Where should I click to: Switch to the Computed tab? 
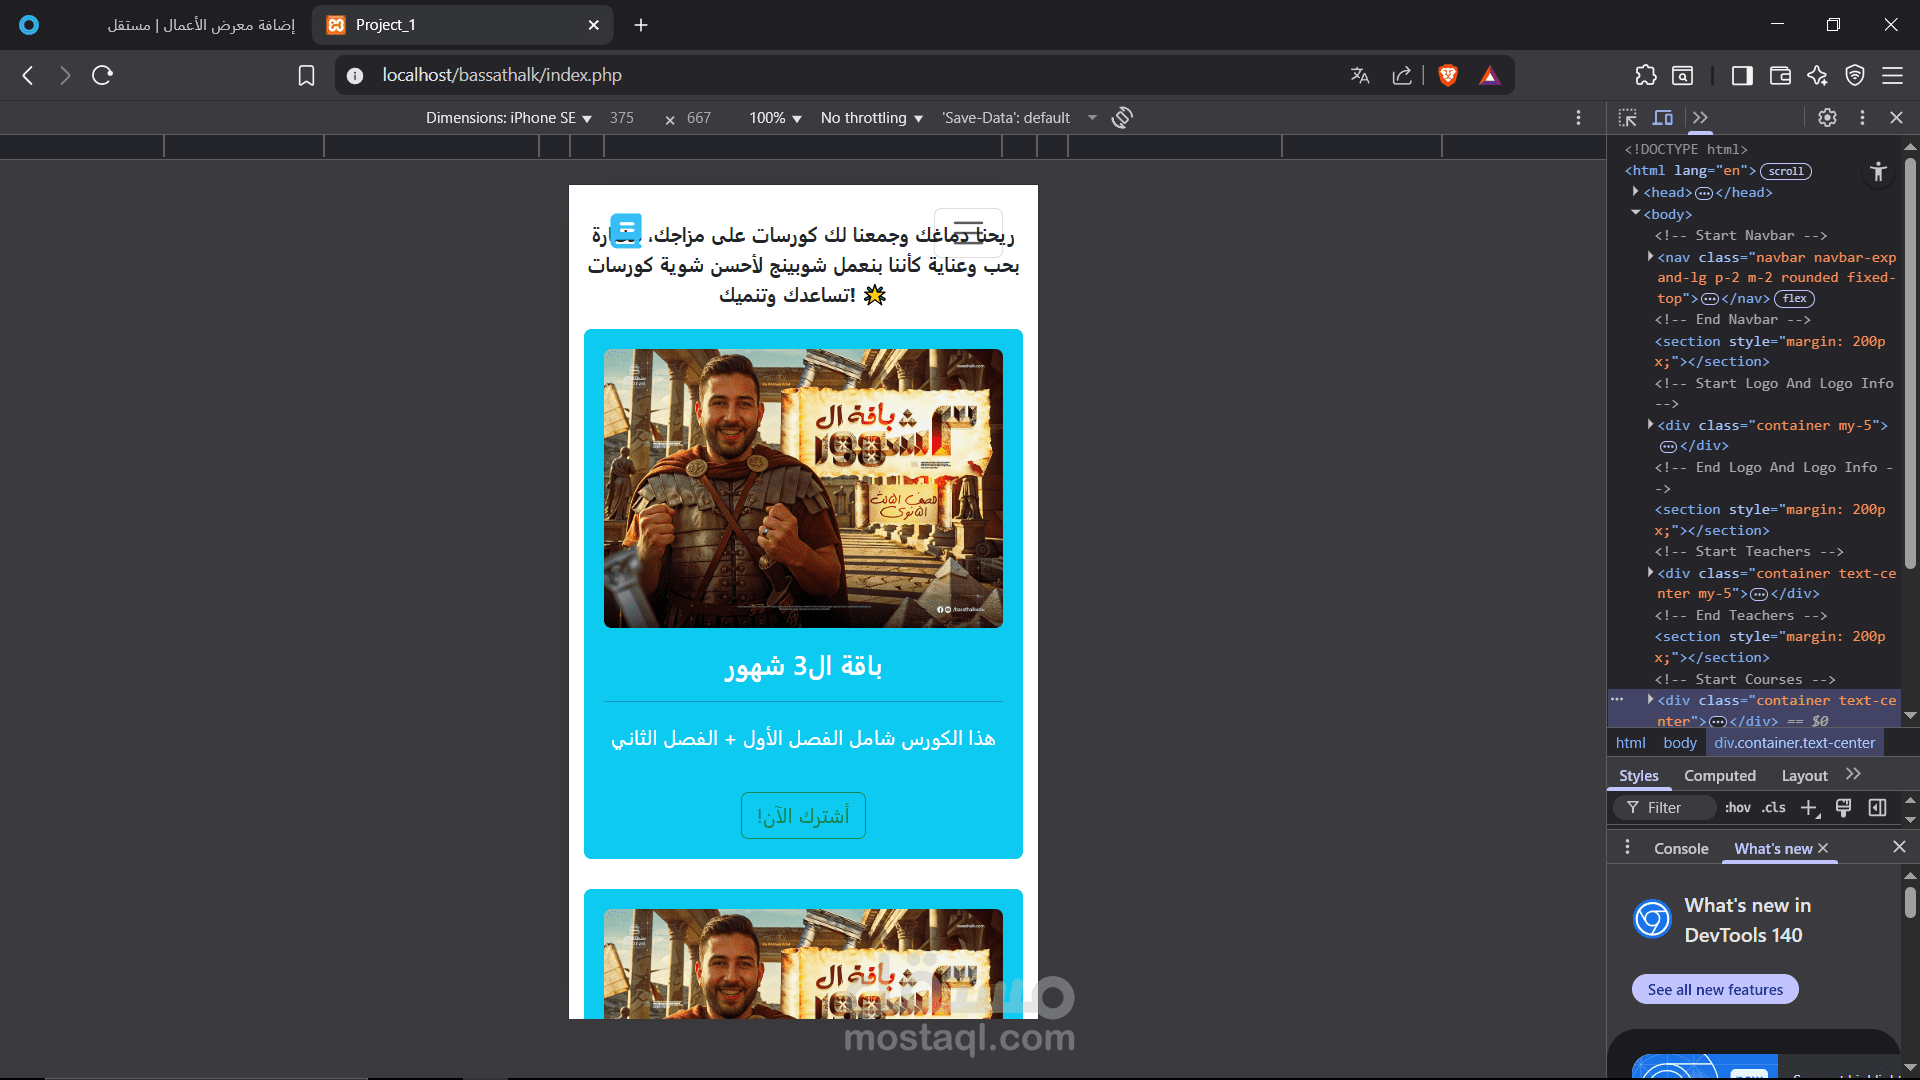(x=1720, y=776)
